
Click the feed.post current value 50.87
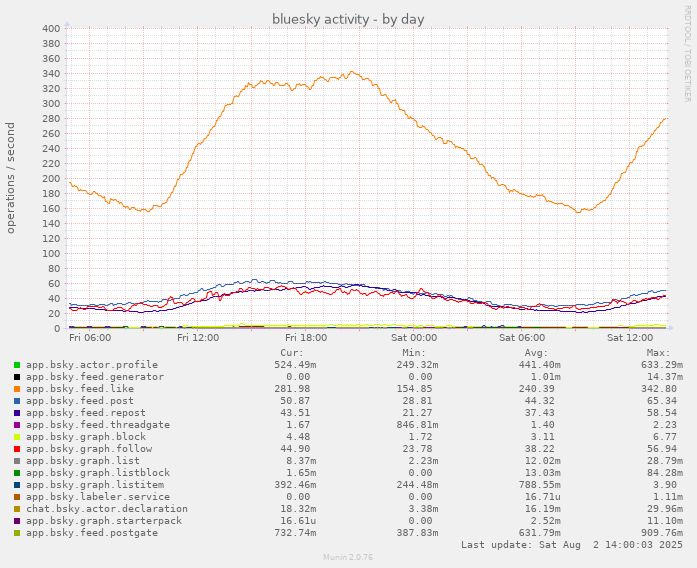[x=295, y=401]
